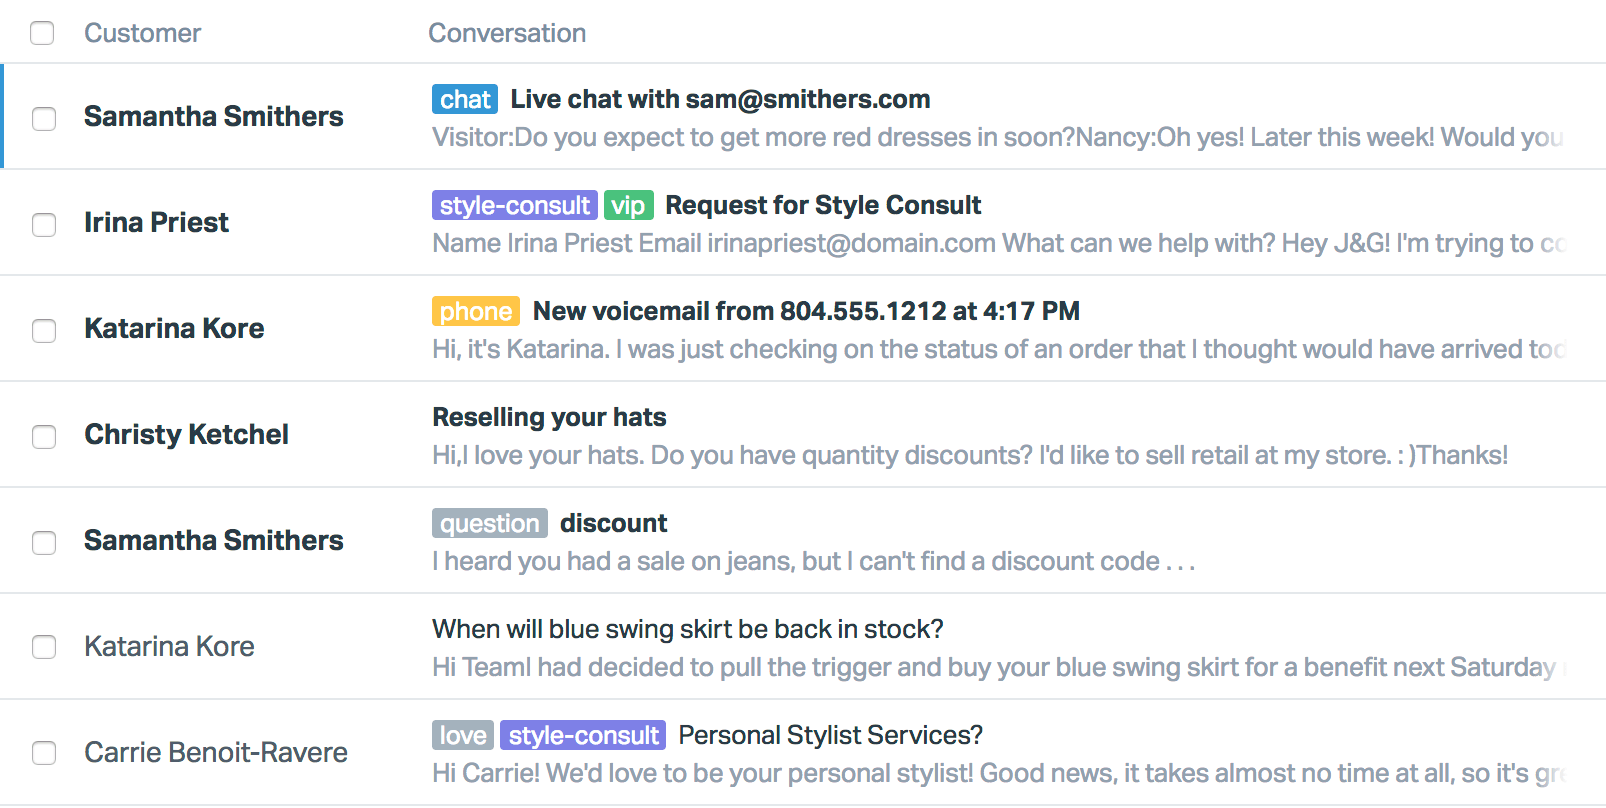This screenshot has width=1606, height=808.
Task: Open the New voicemail from 804.555.1212 conversation
Action: (806, 311)
